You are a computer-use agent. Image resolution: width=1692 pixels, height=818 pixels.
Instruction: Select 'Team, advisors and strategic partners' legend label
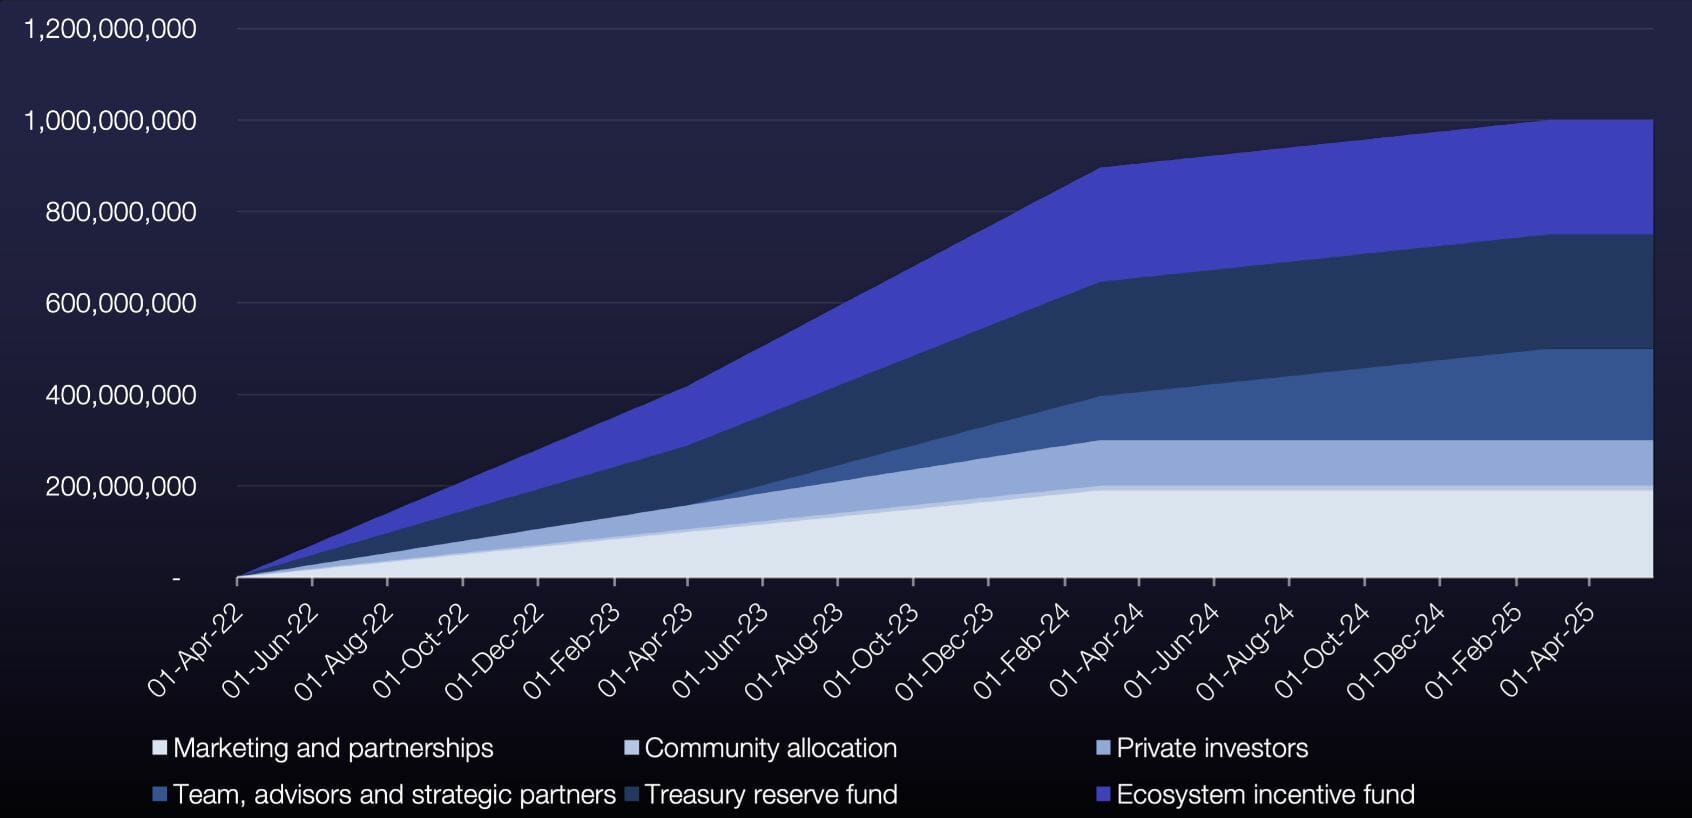394,795
